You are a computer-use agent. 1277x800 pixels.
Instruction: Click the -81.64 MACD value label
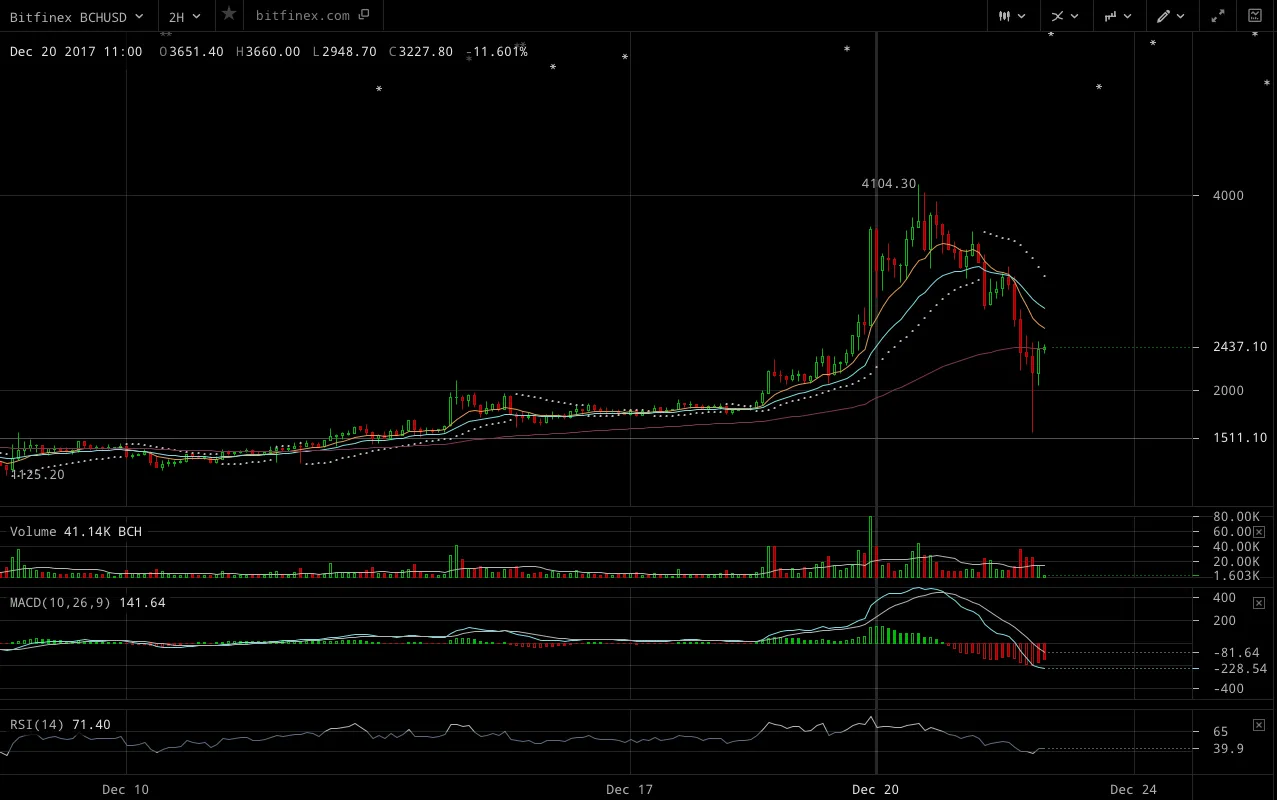pos(1238,652)
